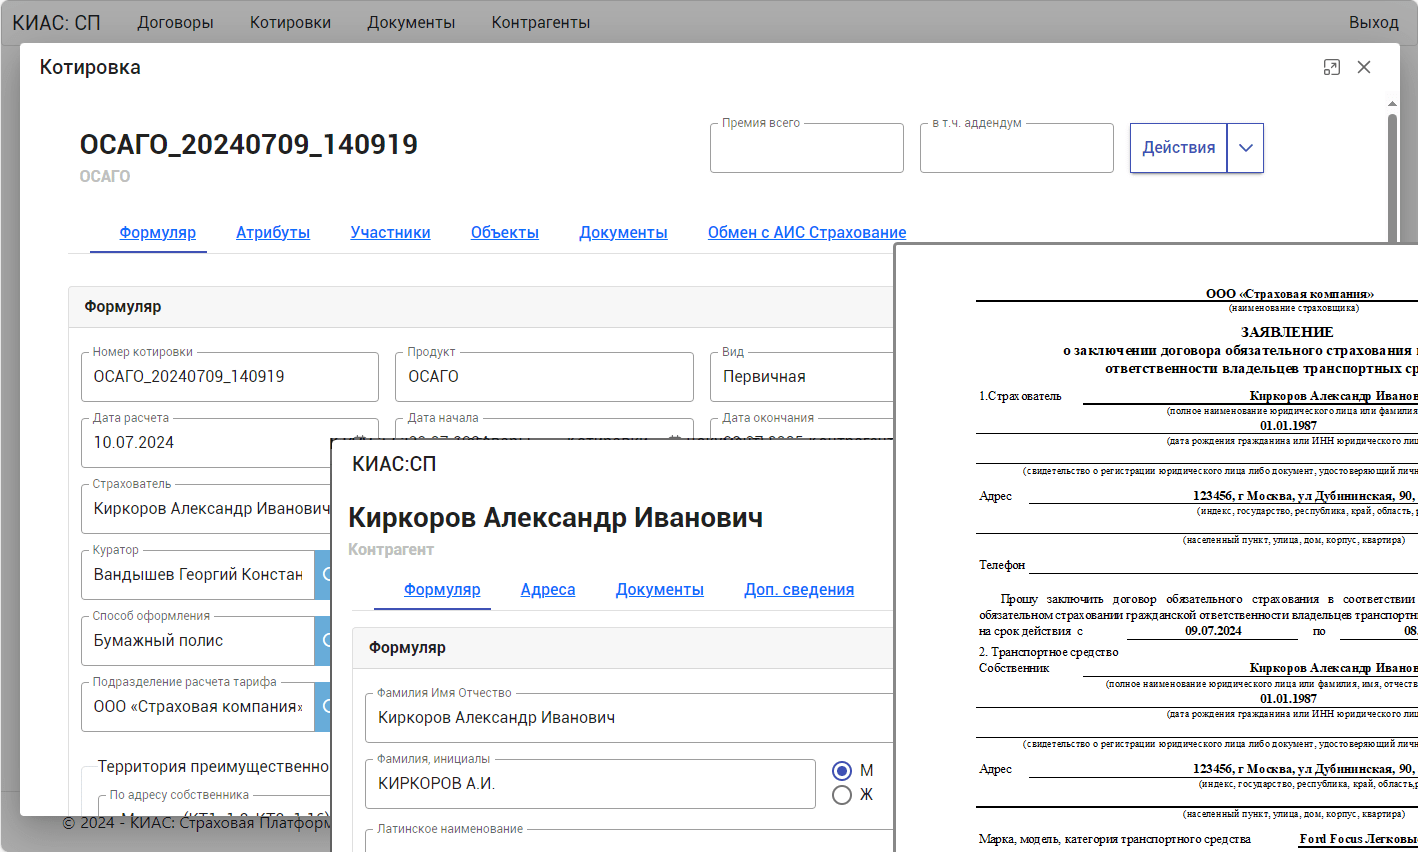Click blue lookup button in Подразделение расчета тарифа
This screenshot has width=1418, height=852.
pyautogui.click(x=323, y=707)
